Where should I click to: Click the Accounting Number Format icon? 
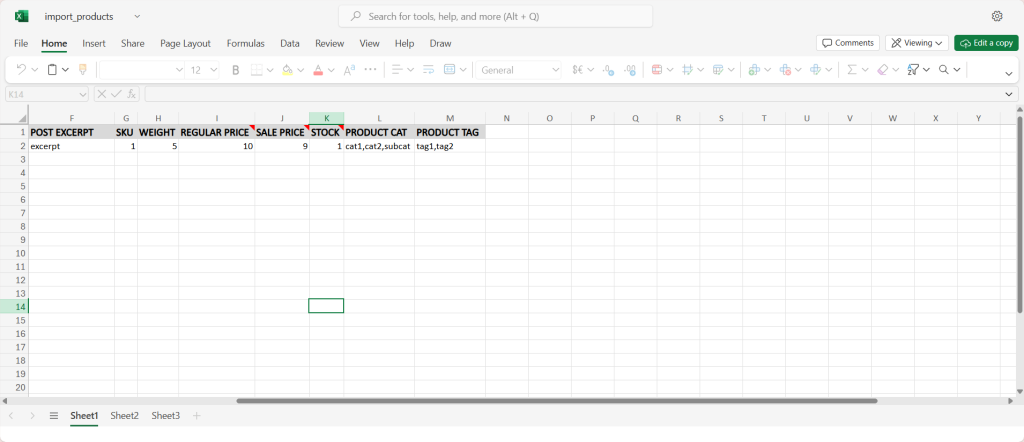coord(577,70)
